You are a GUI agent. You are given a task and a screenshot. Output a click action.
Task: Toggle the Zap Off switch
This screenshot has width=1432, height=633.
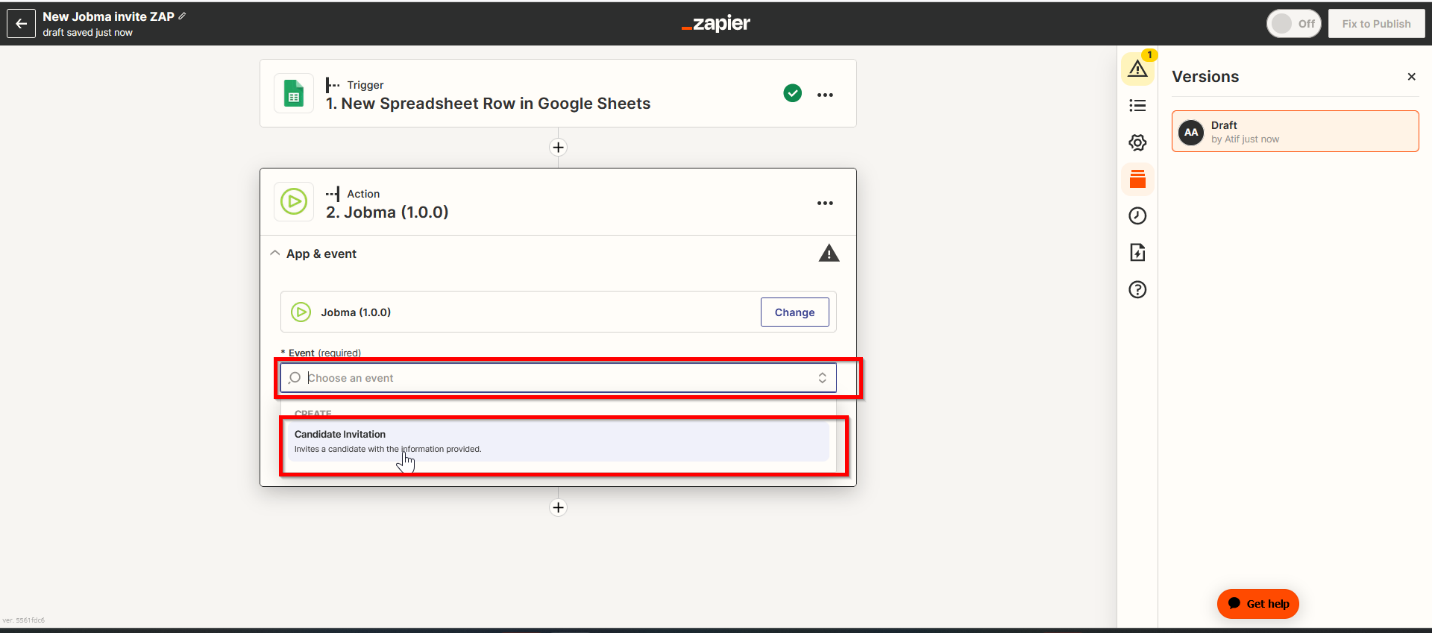1294,24
